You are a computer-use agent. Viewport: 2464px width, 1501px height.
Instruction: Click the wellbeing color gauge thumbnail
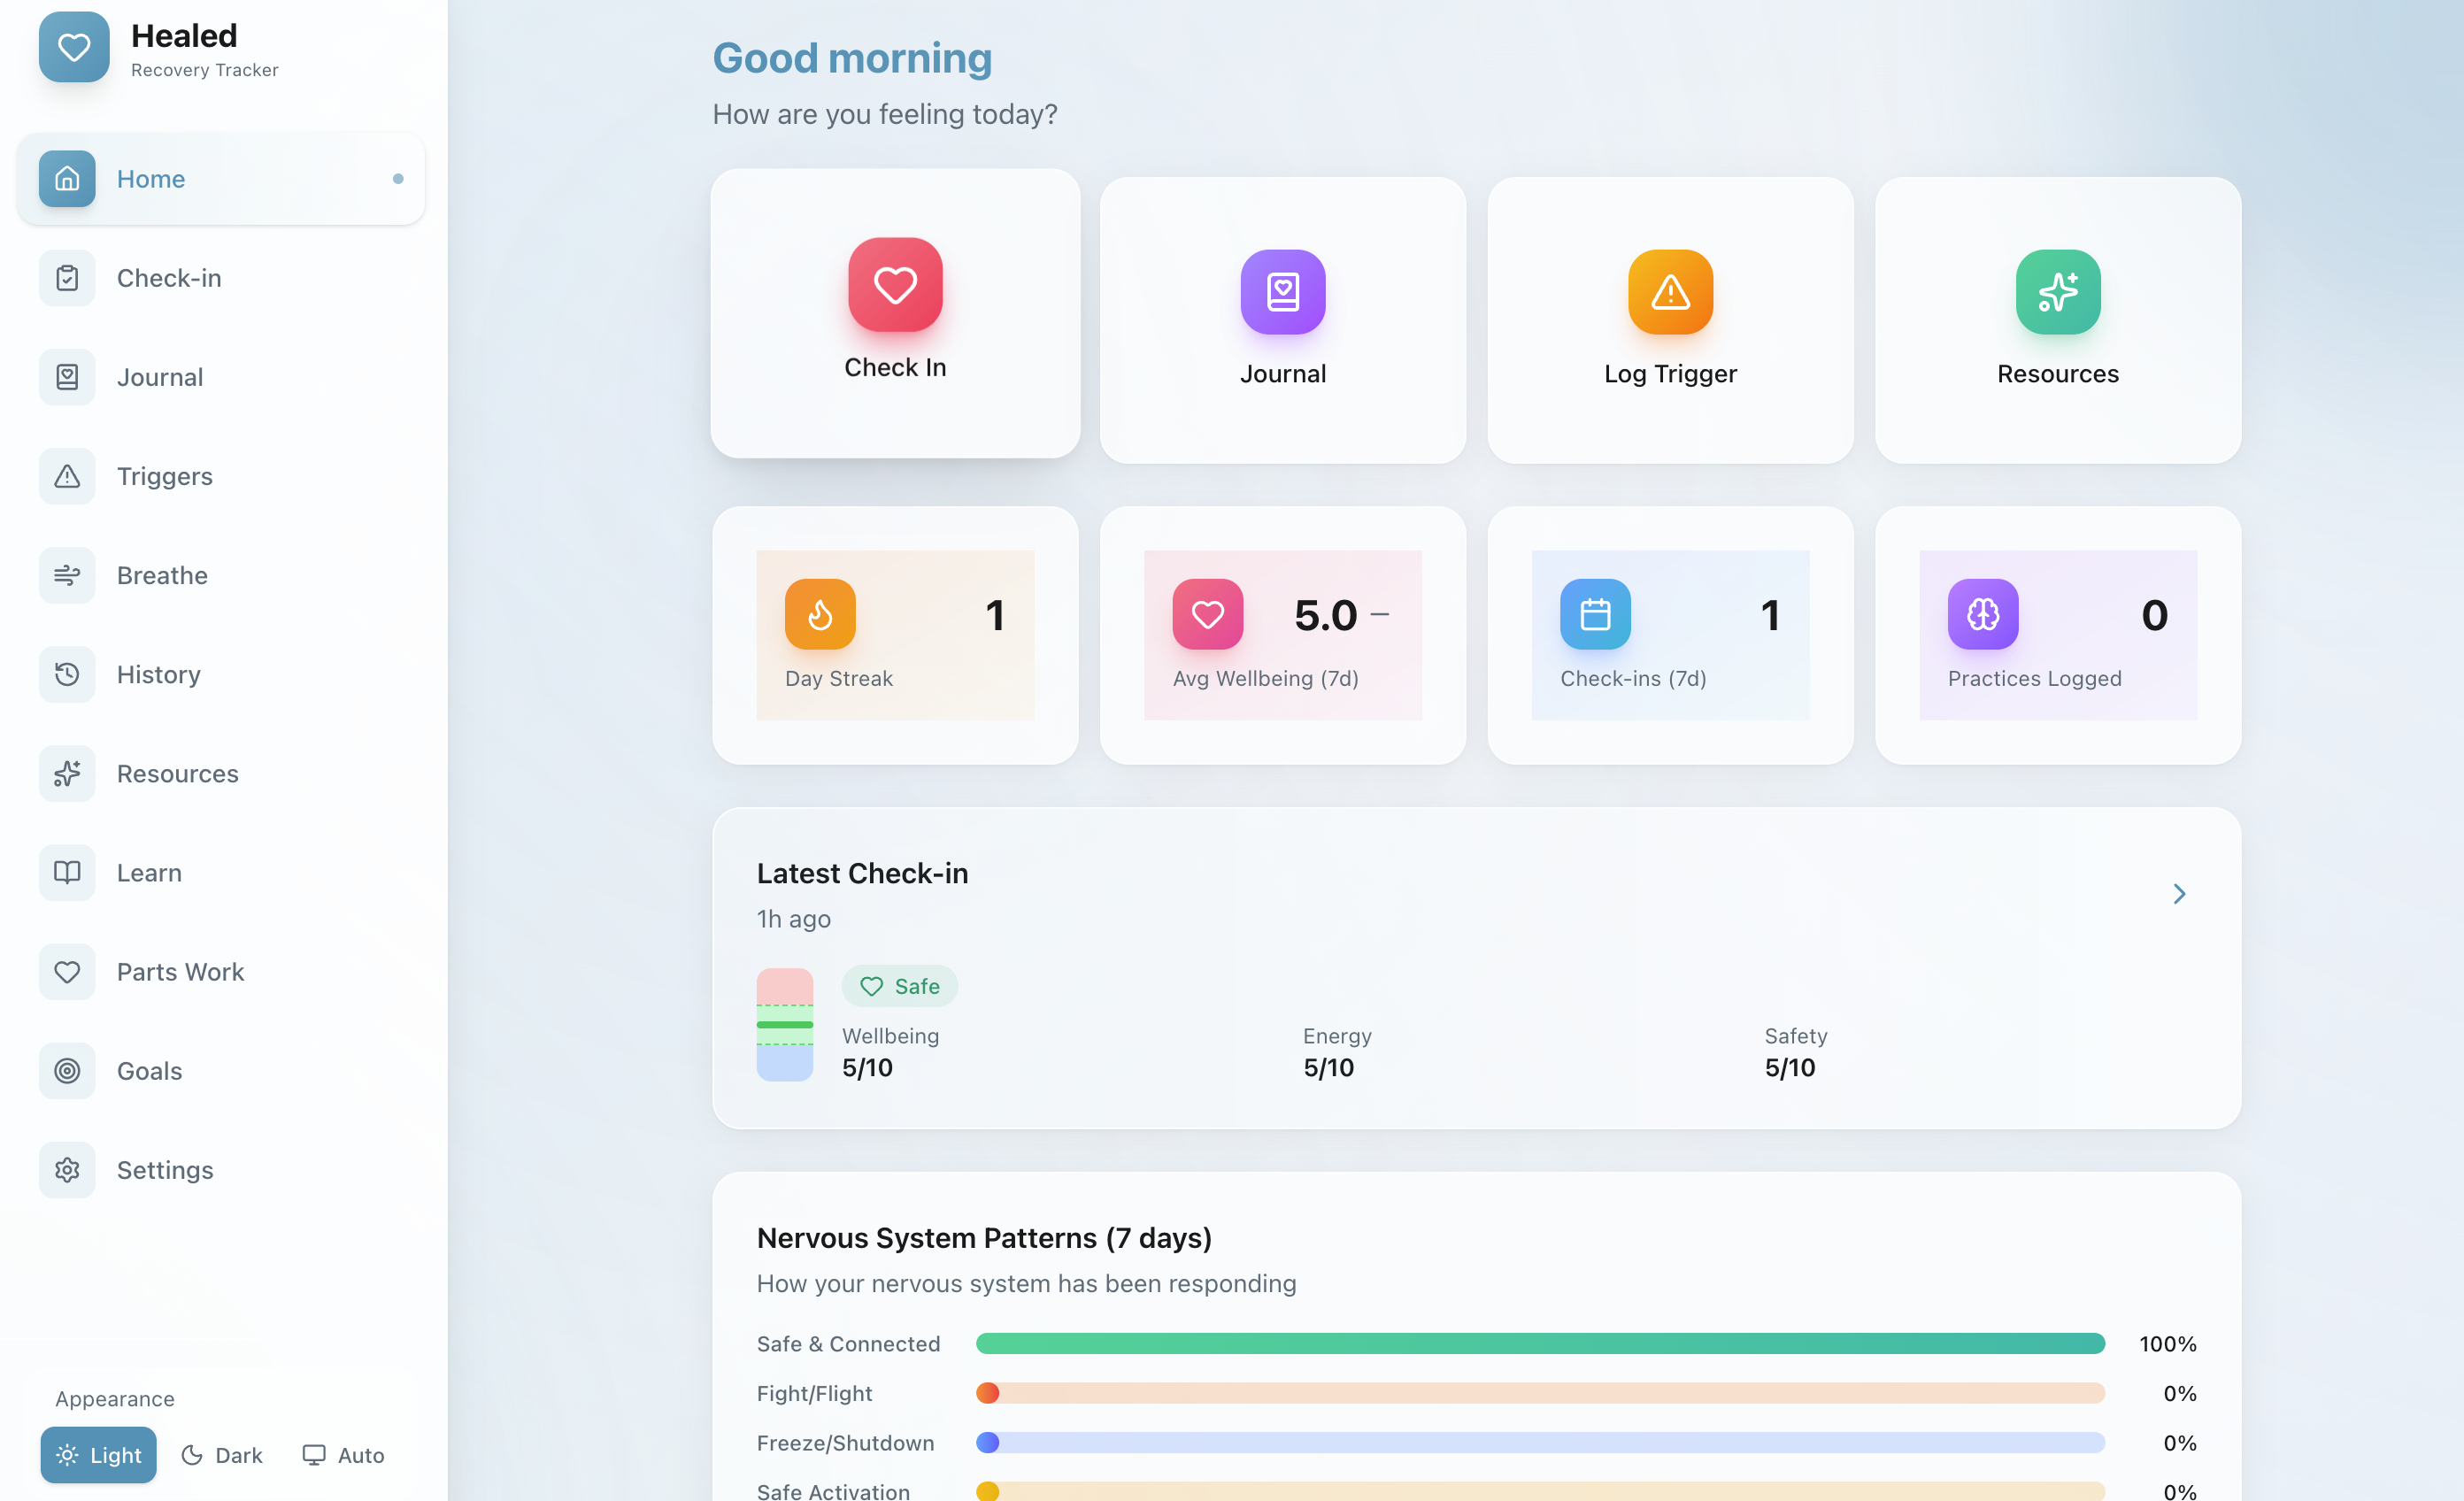pyautogui.click(x=785, y=1024)
